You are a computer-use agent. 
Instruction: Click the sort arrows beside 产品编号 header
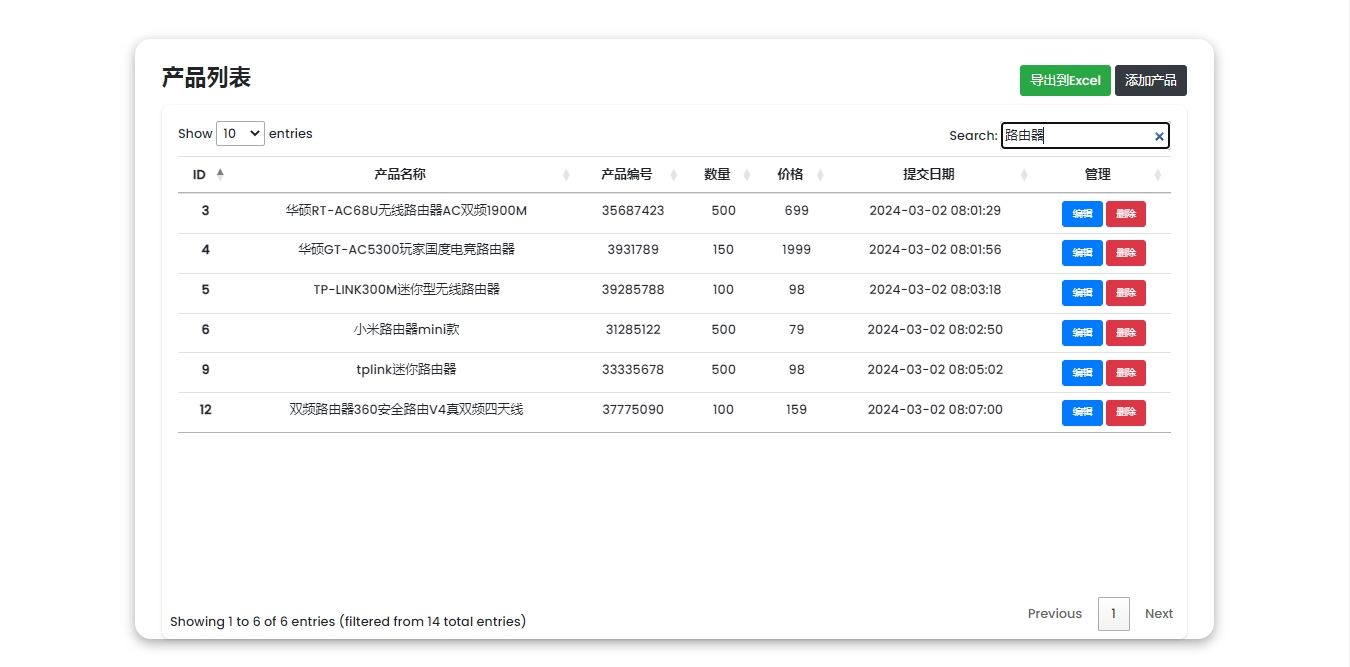tap(673, 175)
